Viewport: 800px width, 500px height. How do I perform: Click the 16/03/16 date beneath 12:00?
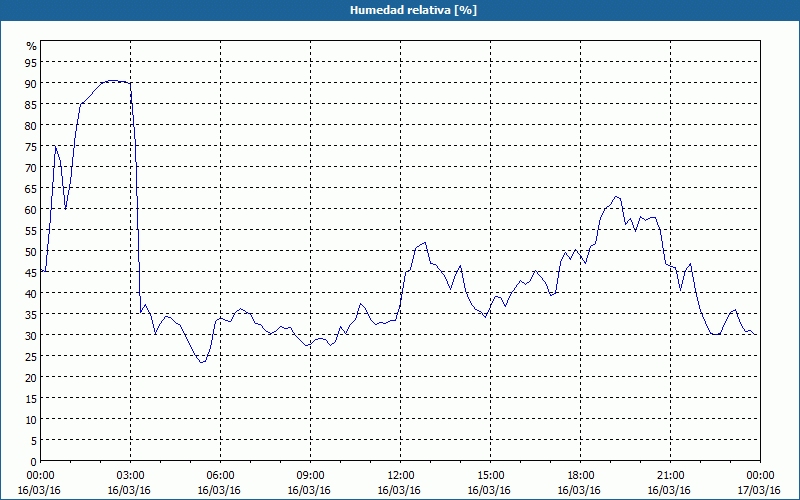[x=399, y=490]
